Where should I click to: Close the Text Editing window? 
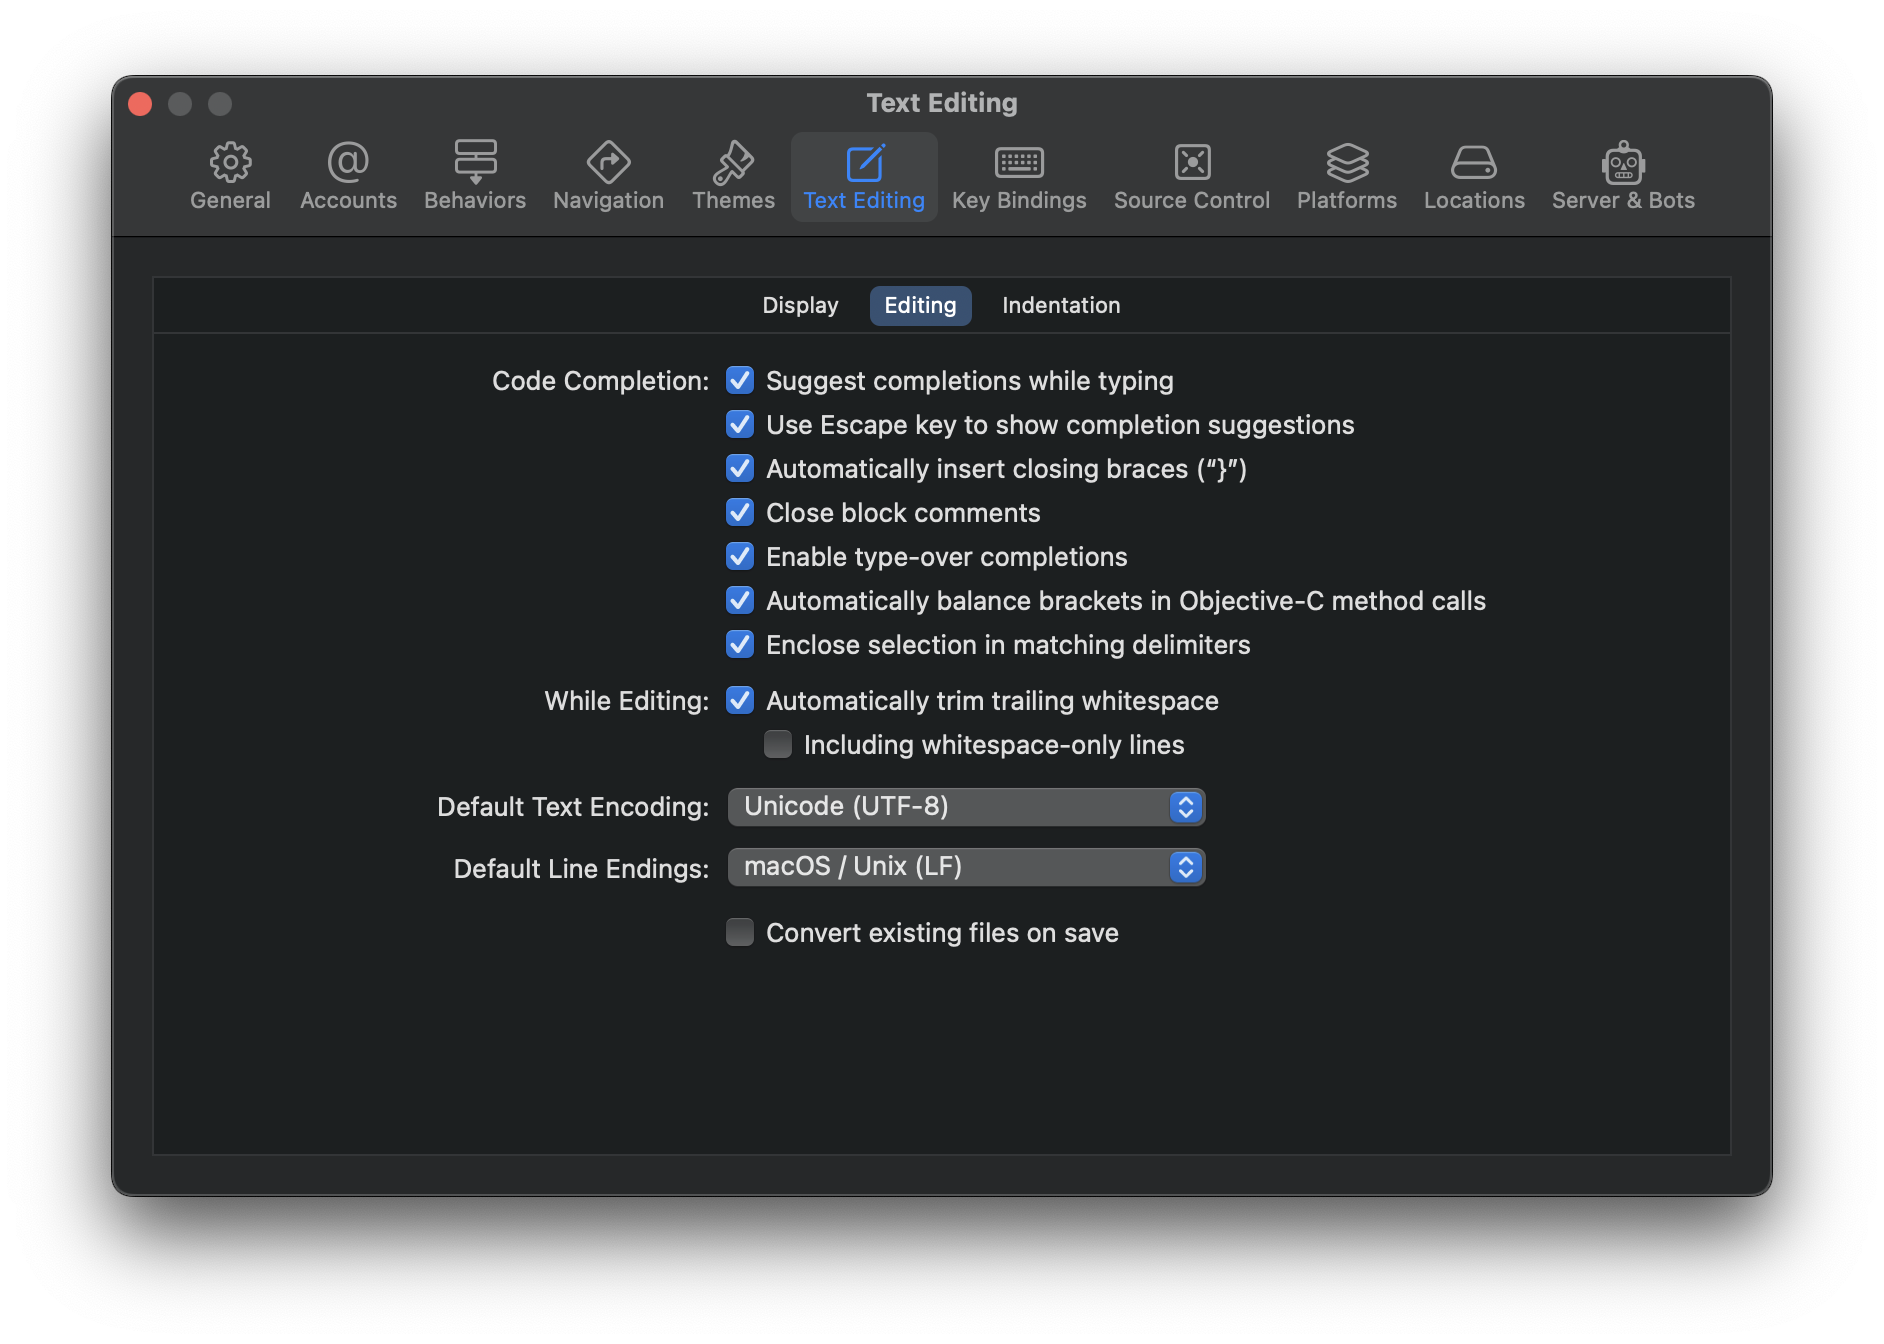[x=141, y=104]
